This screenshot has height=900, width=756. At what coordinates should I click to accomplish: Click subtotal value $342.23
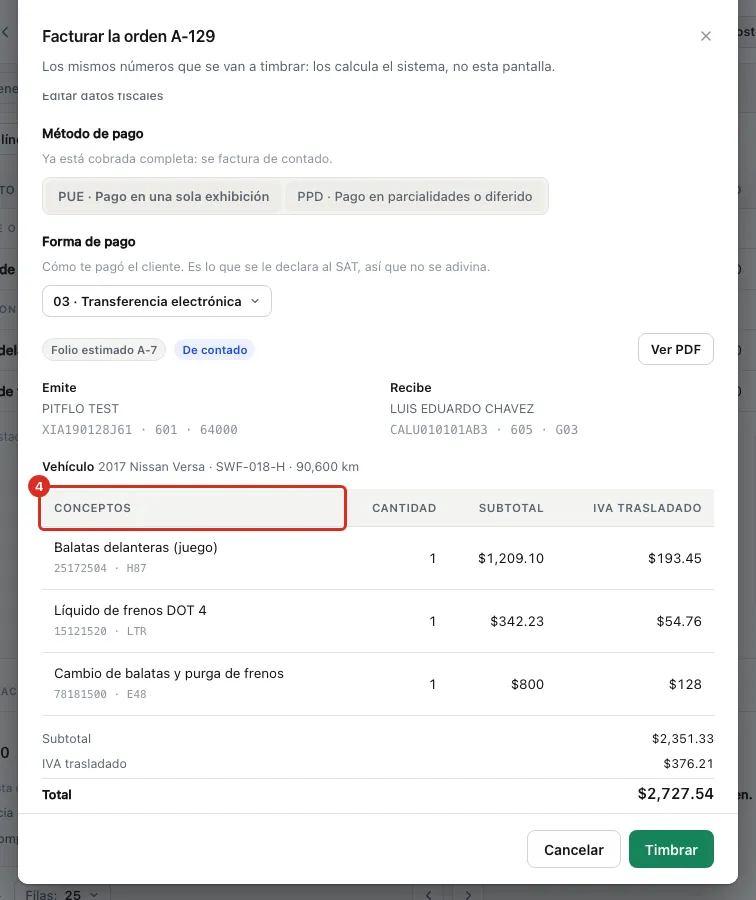point(517,622)
